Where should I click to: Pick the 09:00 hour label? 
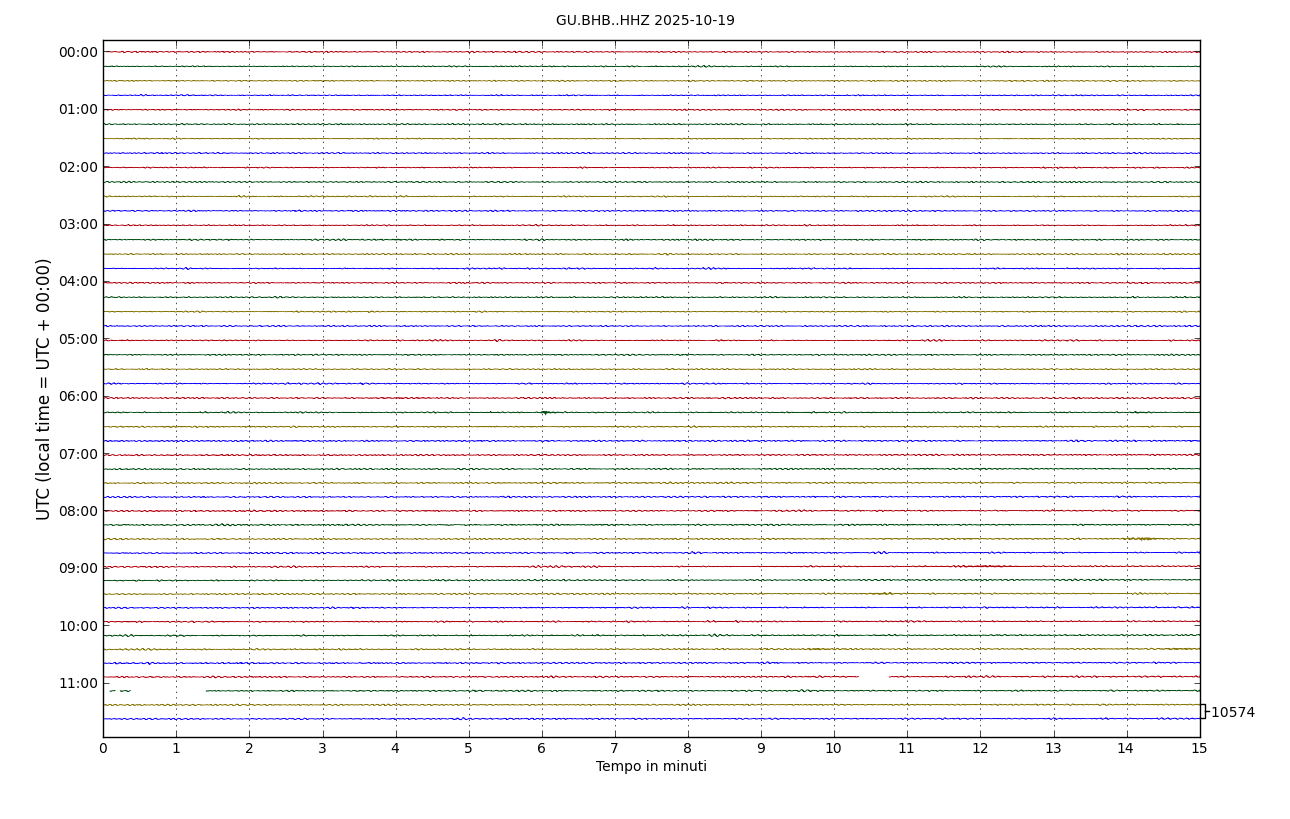tap(78, 568)
